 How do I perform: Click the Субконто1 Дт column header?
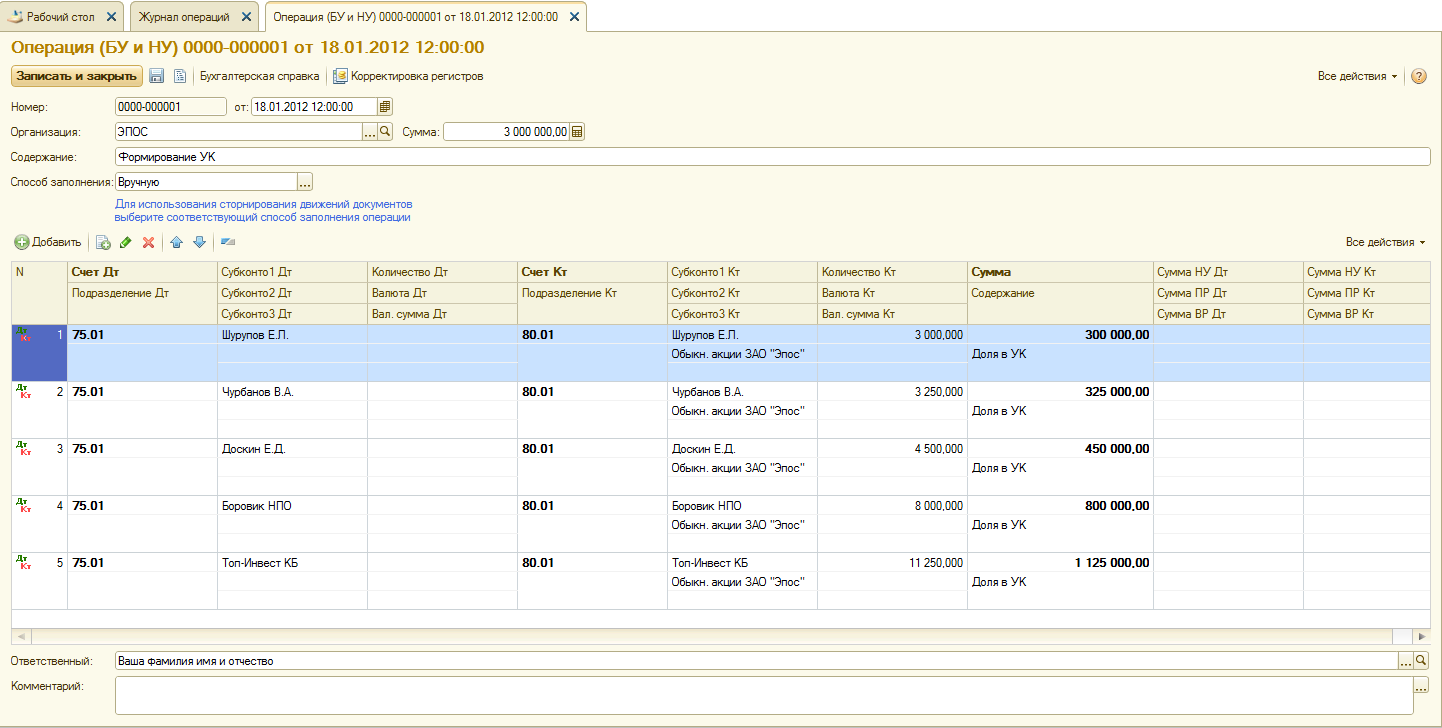292,272
